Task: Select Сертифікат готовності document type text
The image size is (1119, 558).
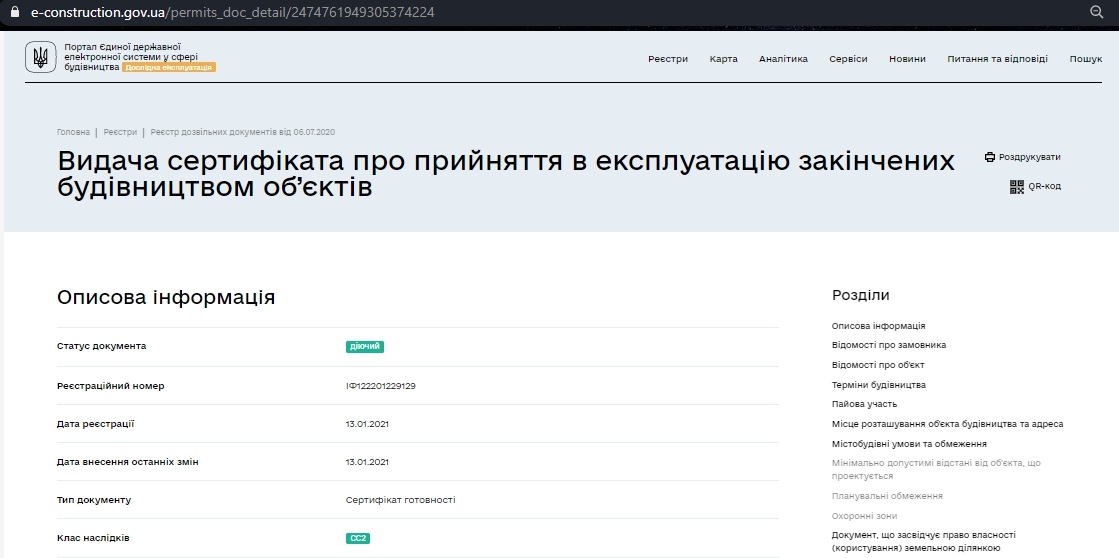Action: coord(400,499)
